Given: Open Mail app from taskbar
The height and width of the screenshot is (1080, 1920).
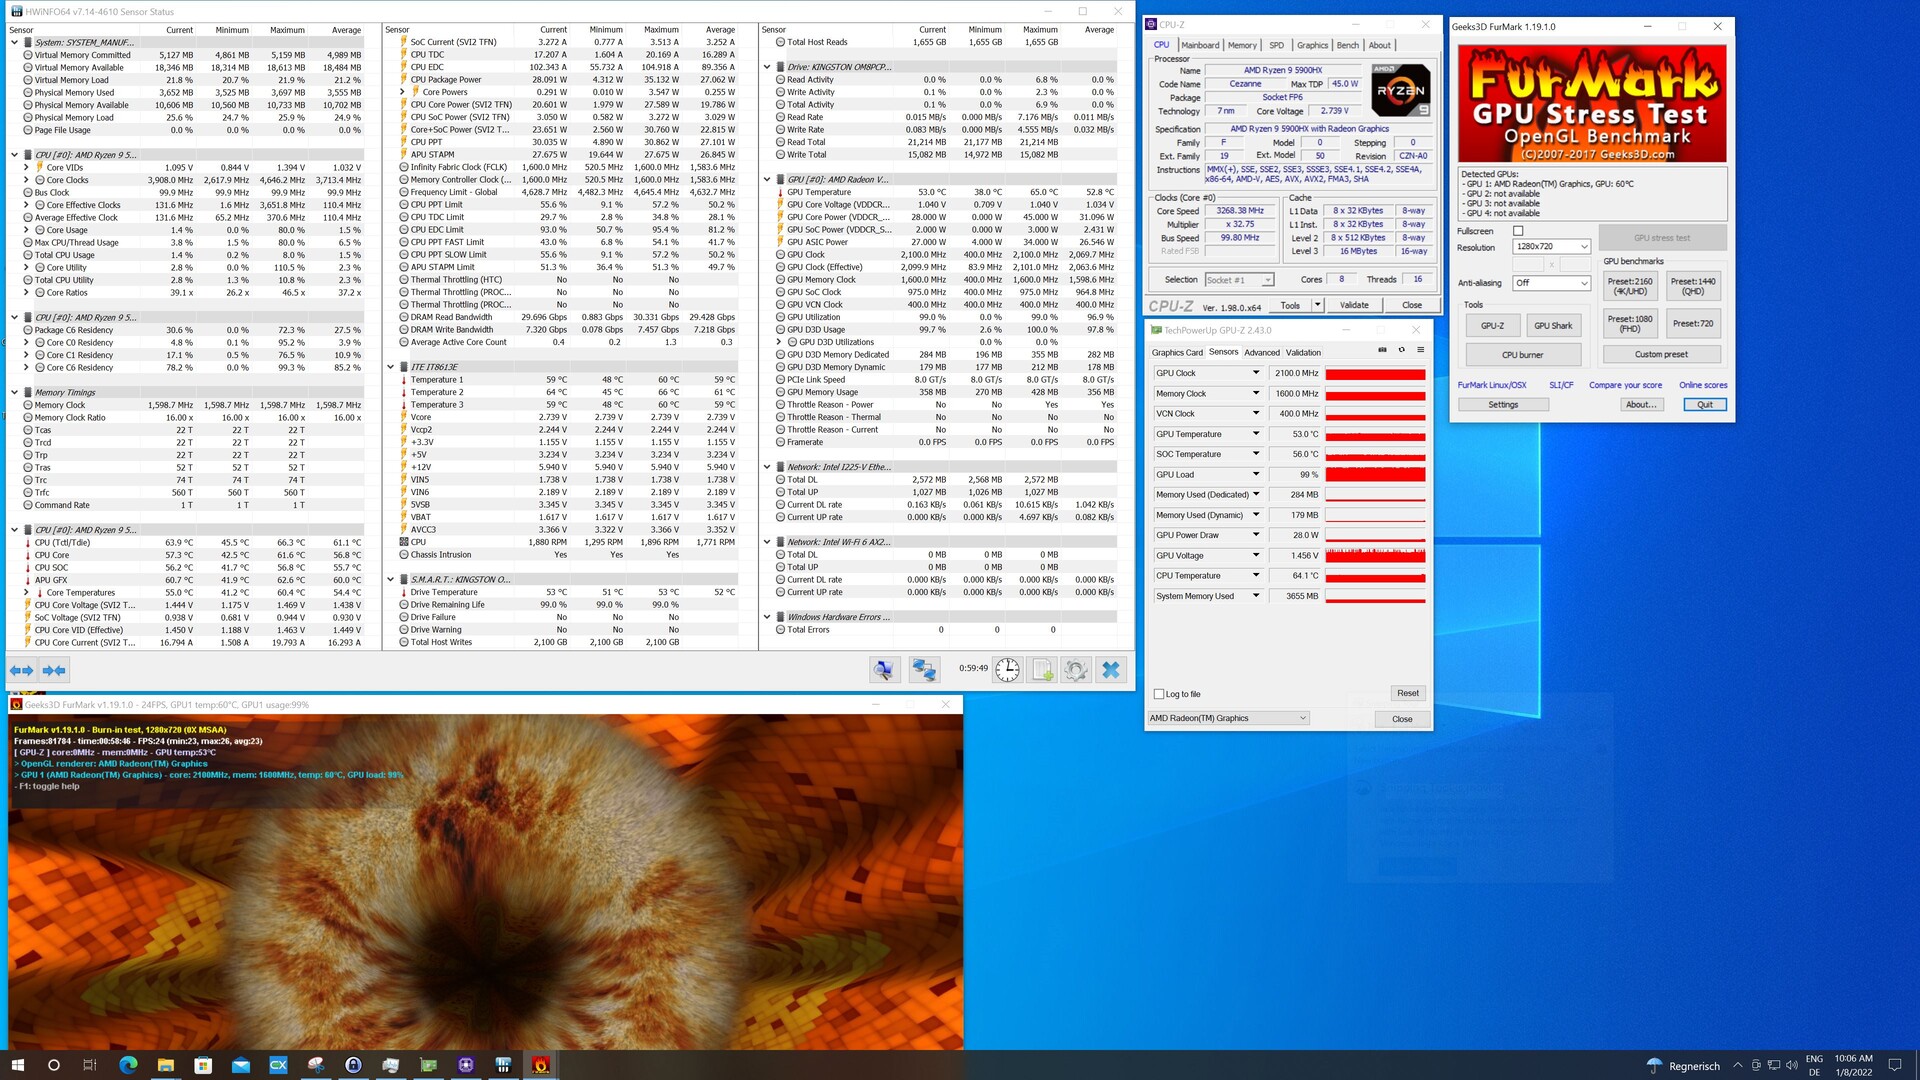Looking at the screenshot, I should coord(241,1065).
